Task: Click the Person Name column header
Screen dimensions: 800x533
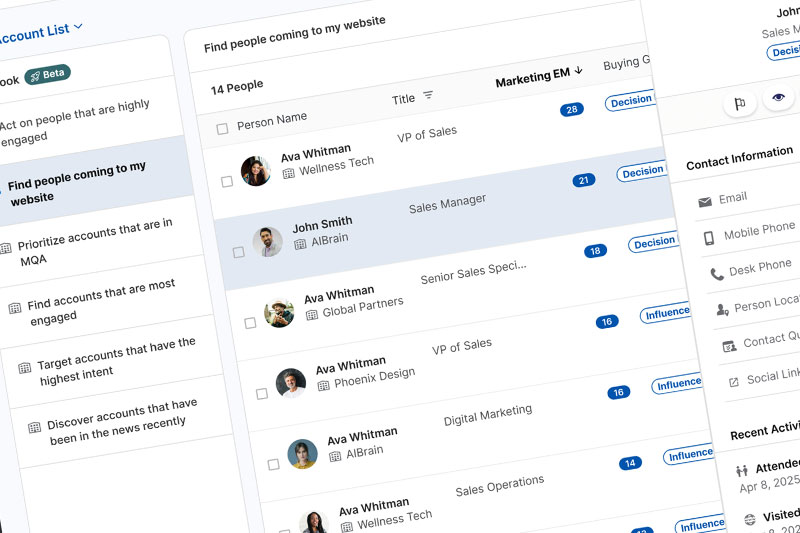Action: click(x=271, y=120)
